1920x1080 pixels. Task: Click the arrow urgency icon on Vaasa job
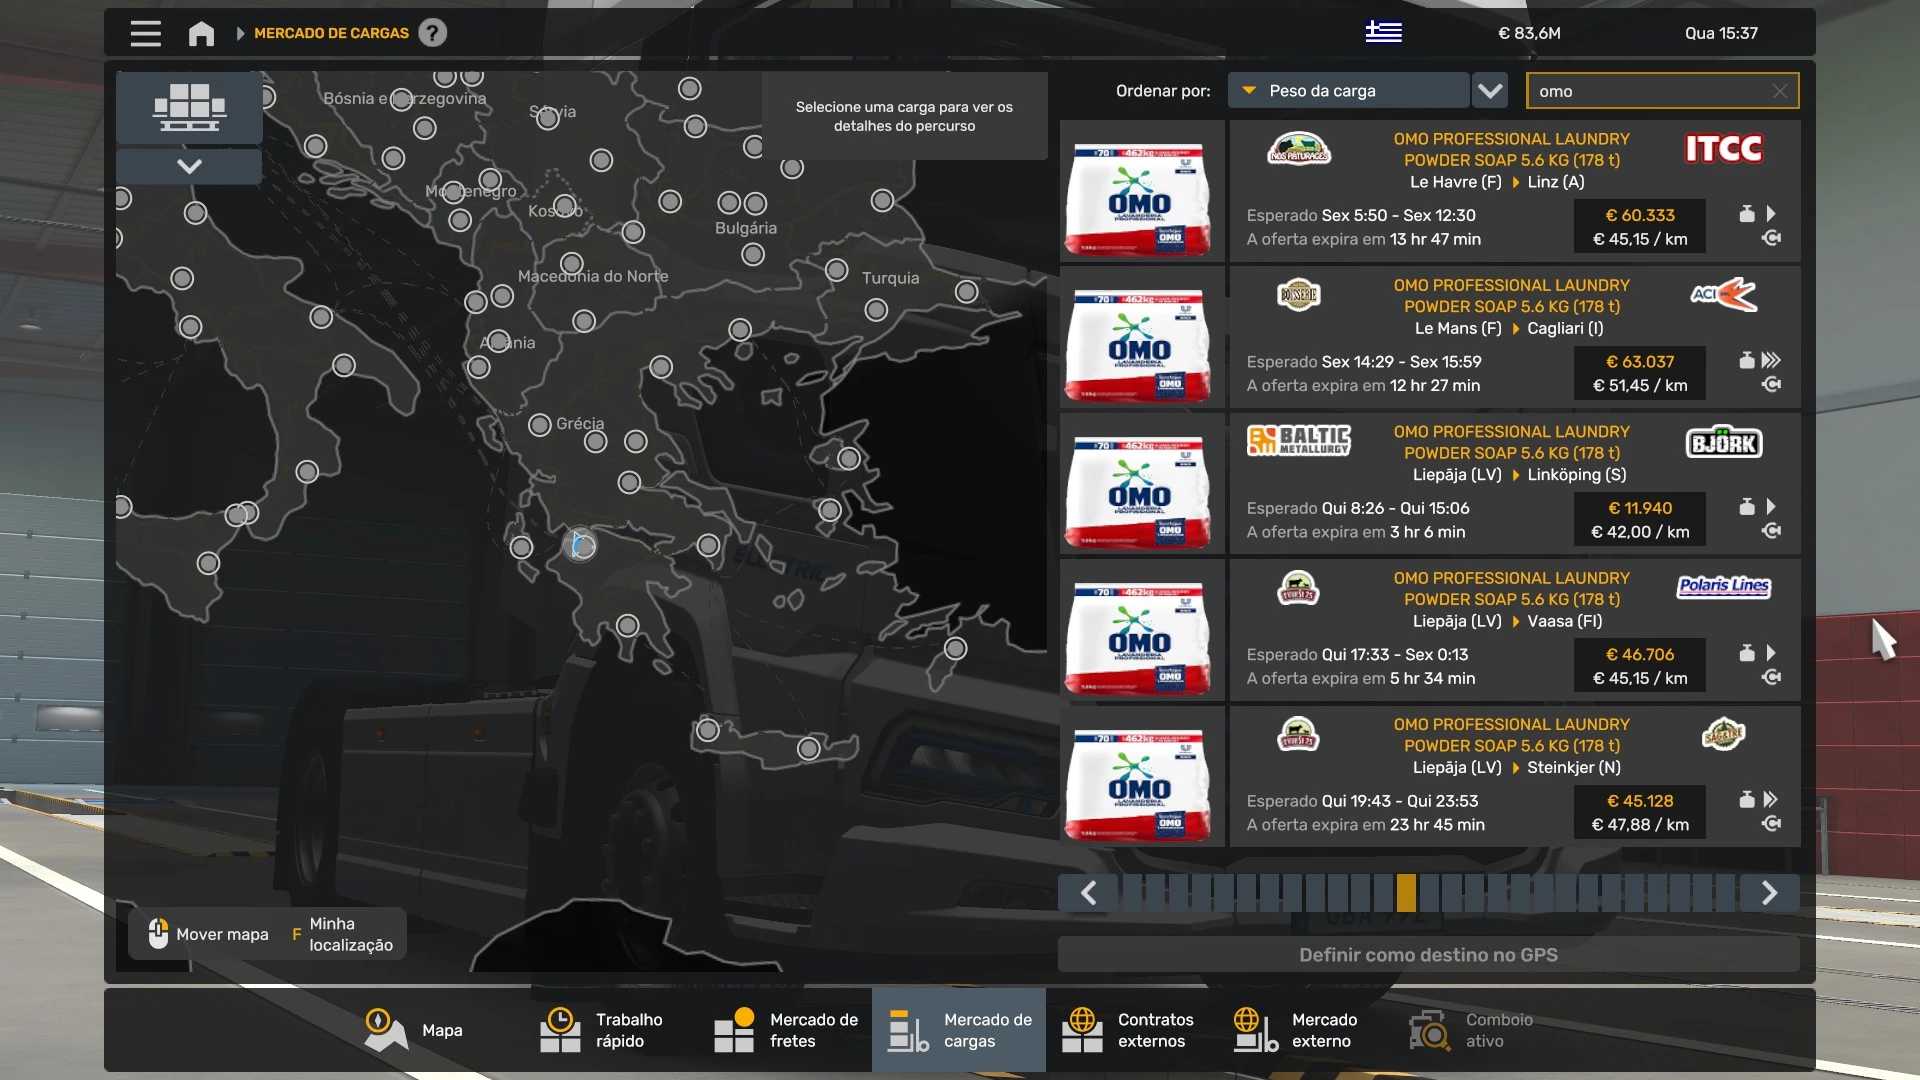1771,653
